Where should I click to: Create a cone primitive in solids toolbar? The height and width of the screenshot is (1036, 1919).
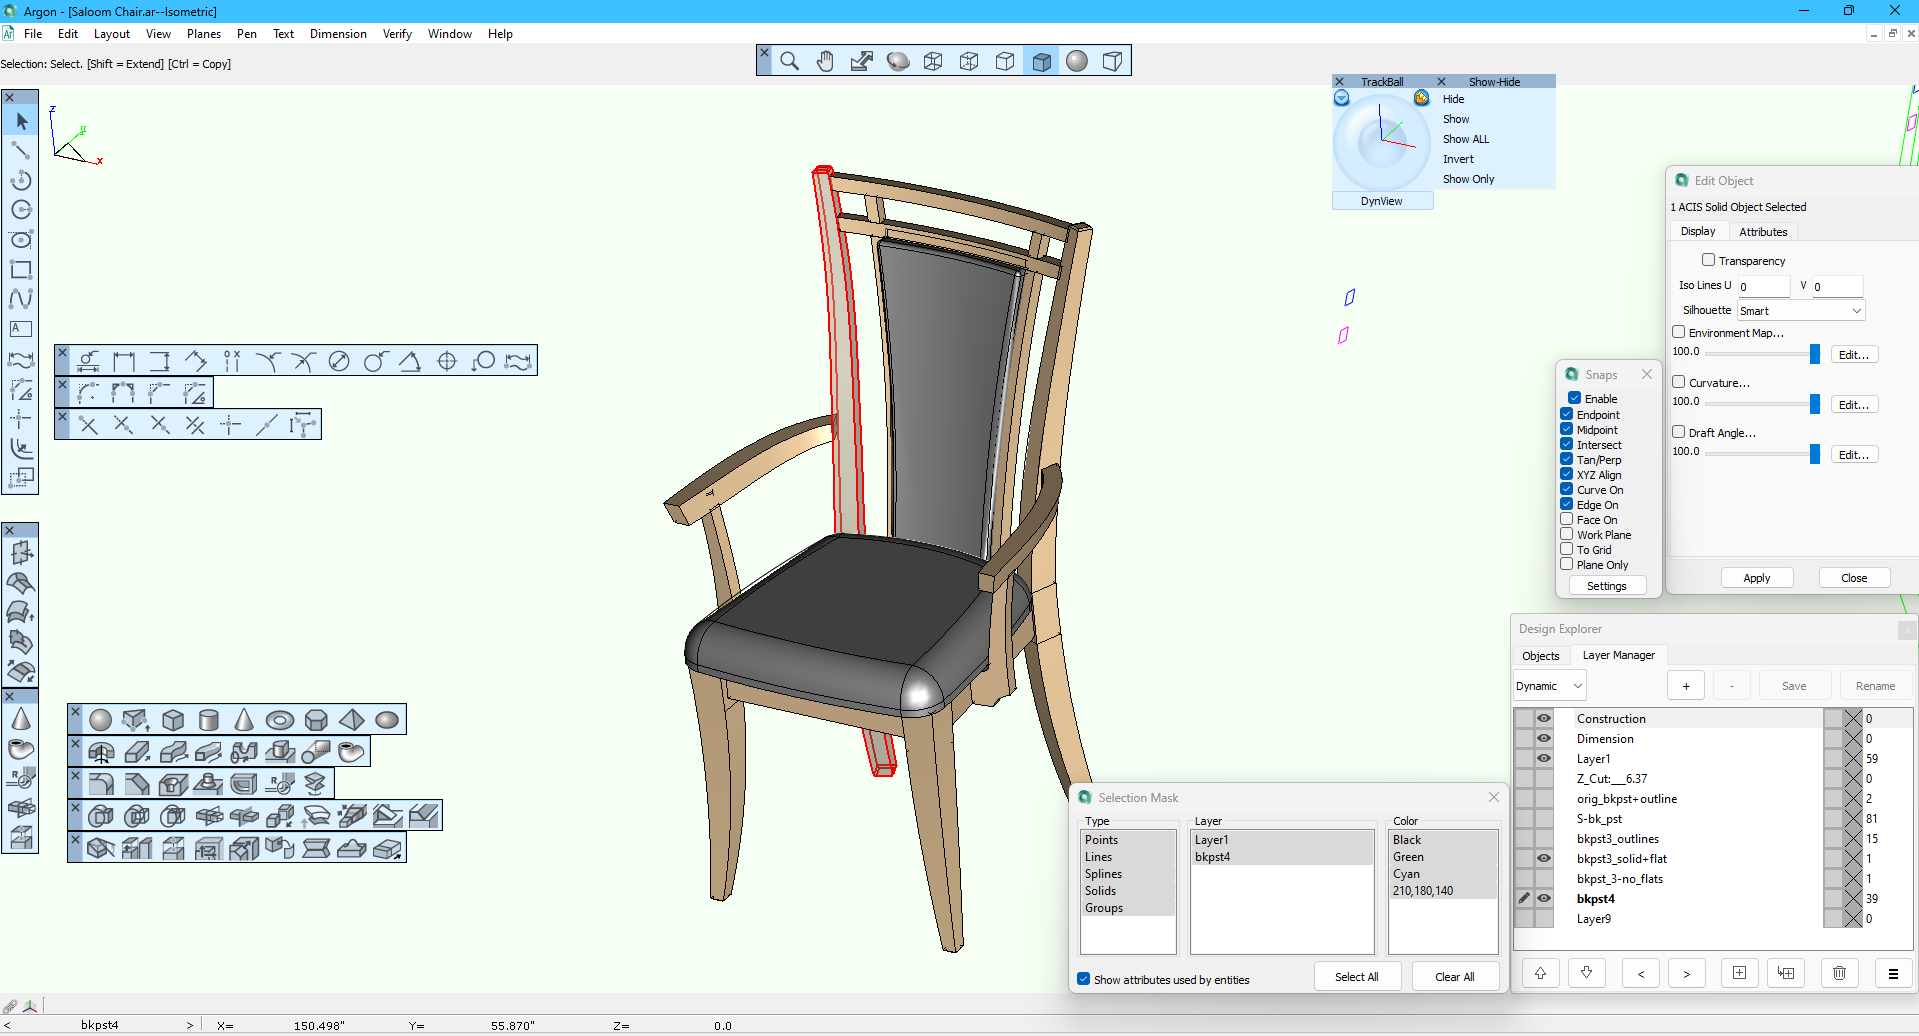(244, 720)
